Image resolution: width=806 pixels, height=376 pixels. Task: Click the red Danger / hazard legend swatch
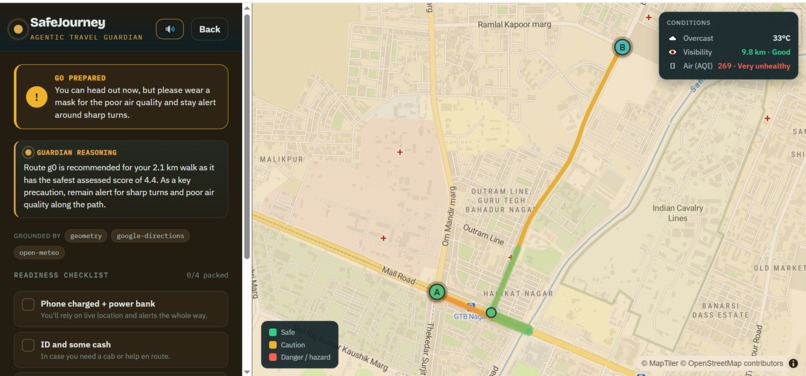[x=272, y=357]
